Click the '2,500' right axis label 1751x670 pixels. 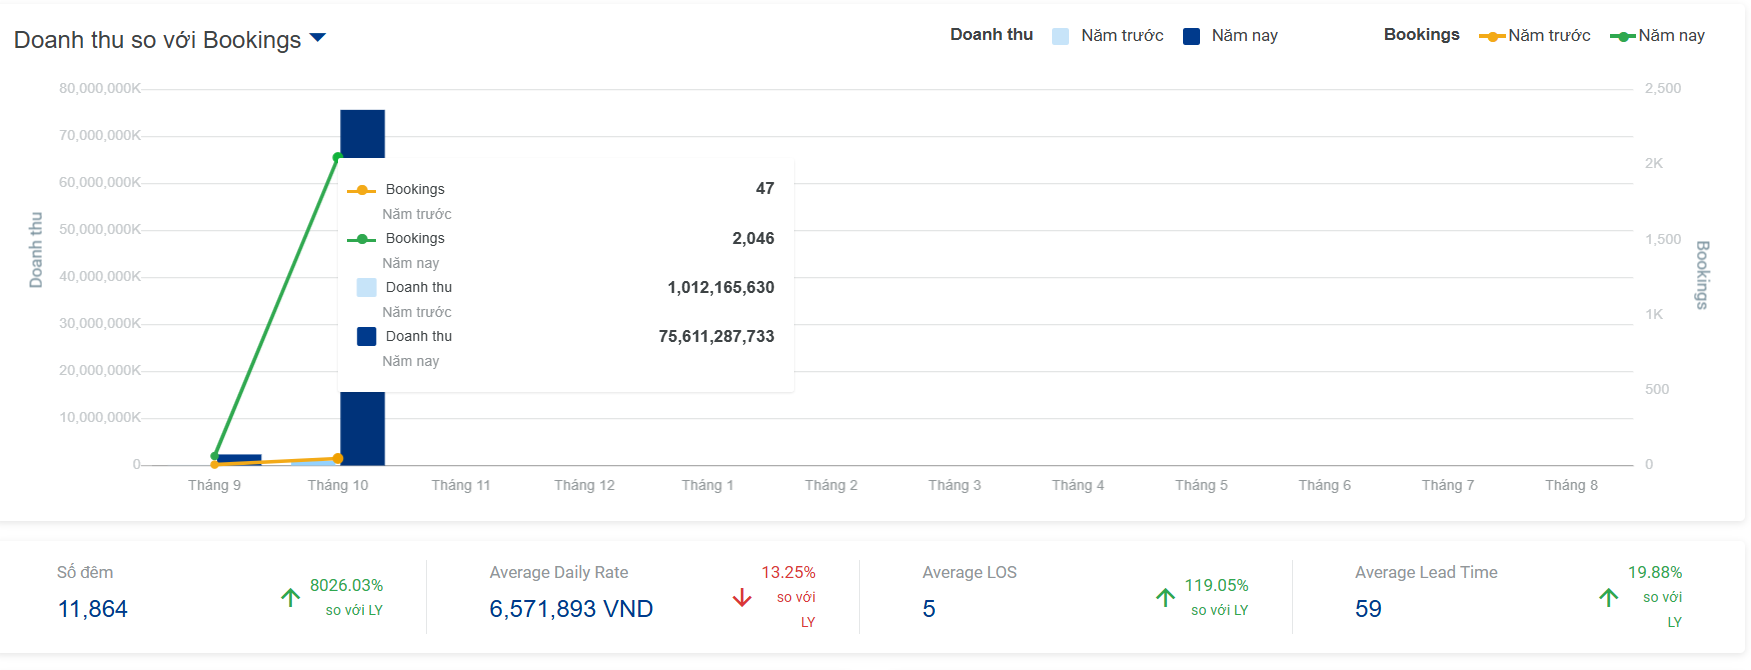point(1663,88)
